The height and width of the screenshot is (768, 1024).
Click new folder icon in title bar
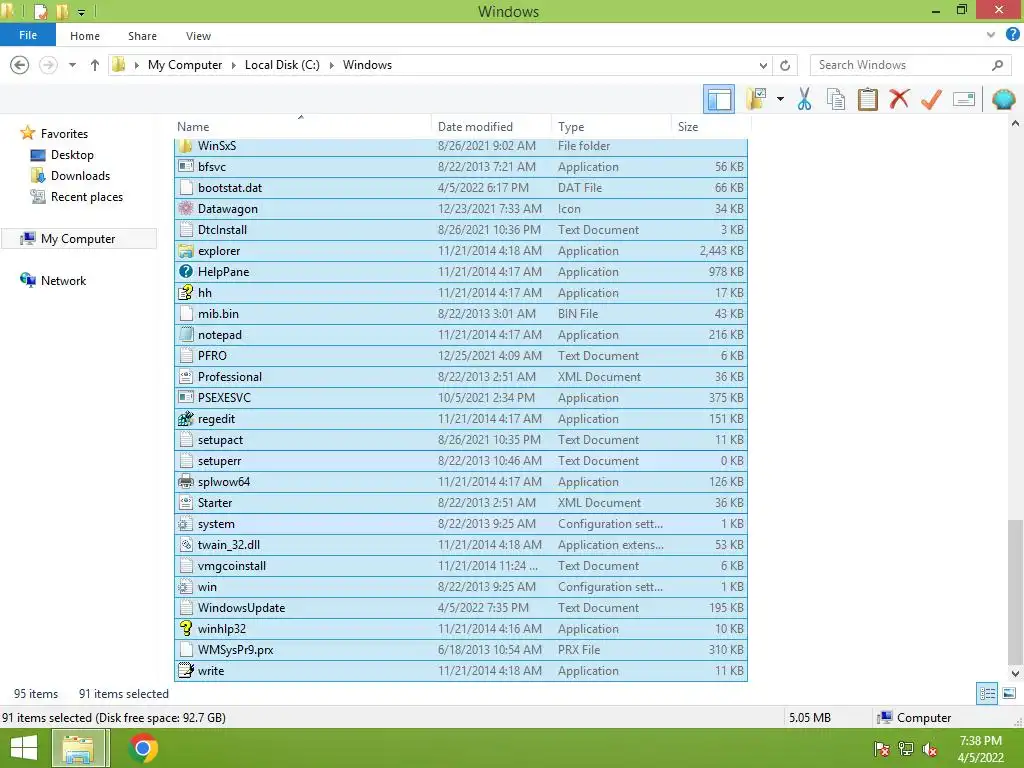tap(63, 12)
